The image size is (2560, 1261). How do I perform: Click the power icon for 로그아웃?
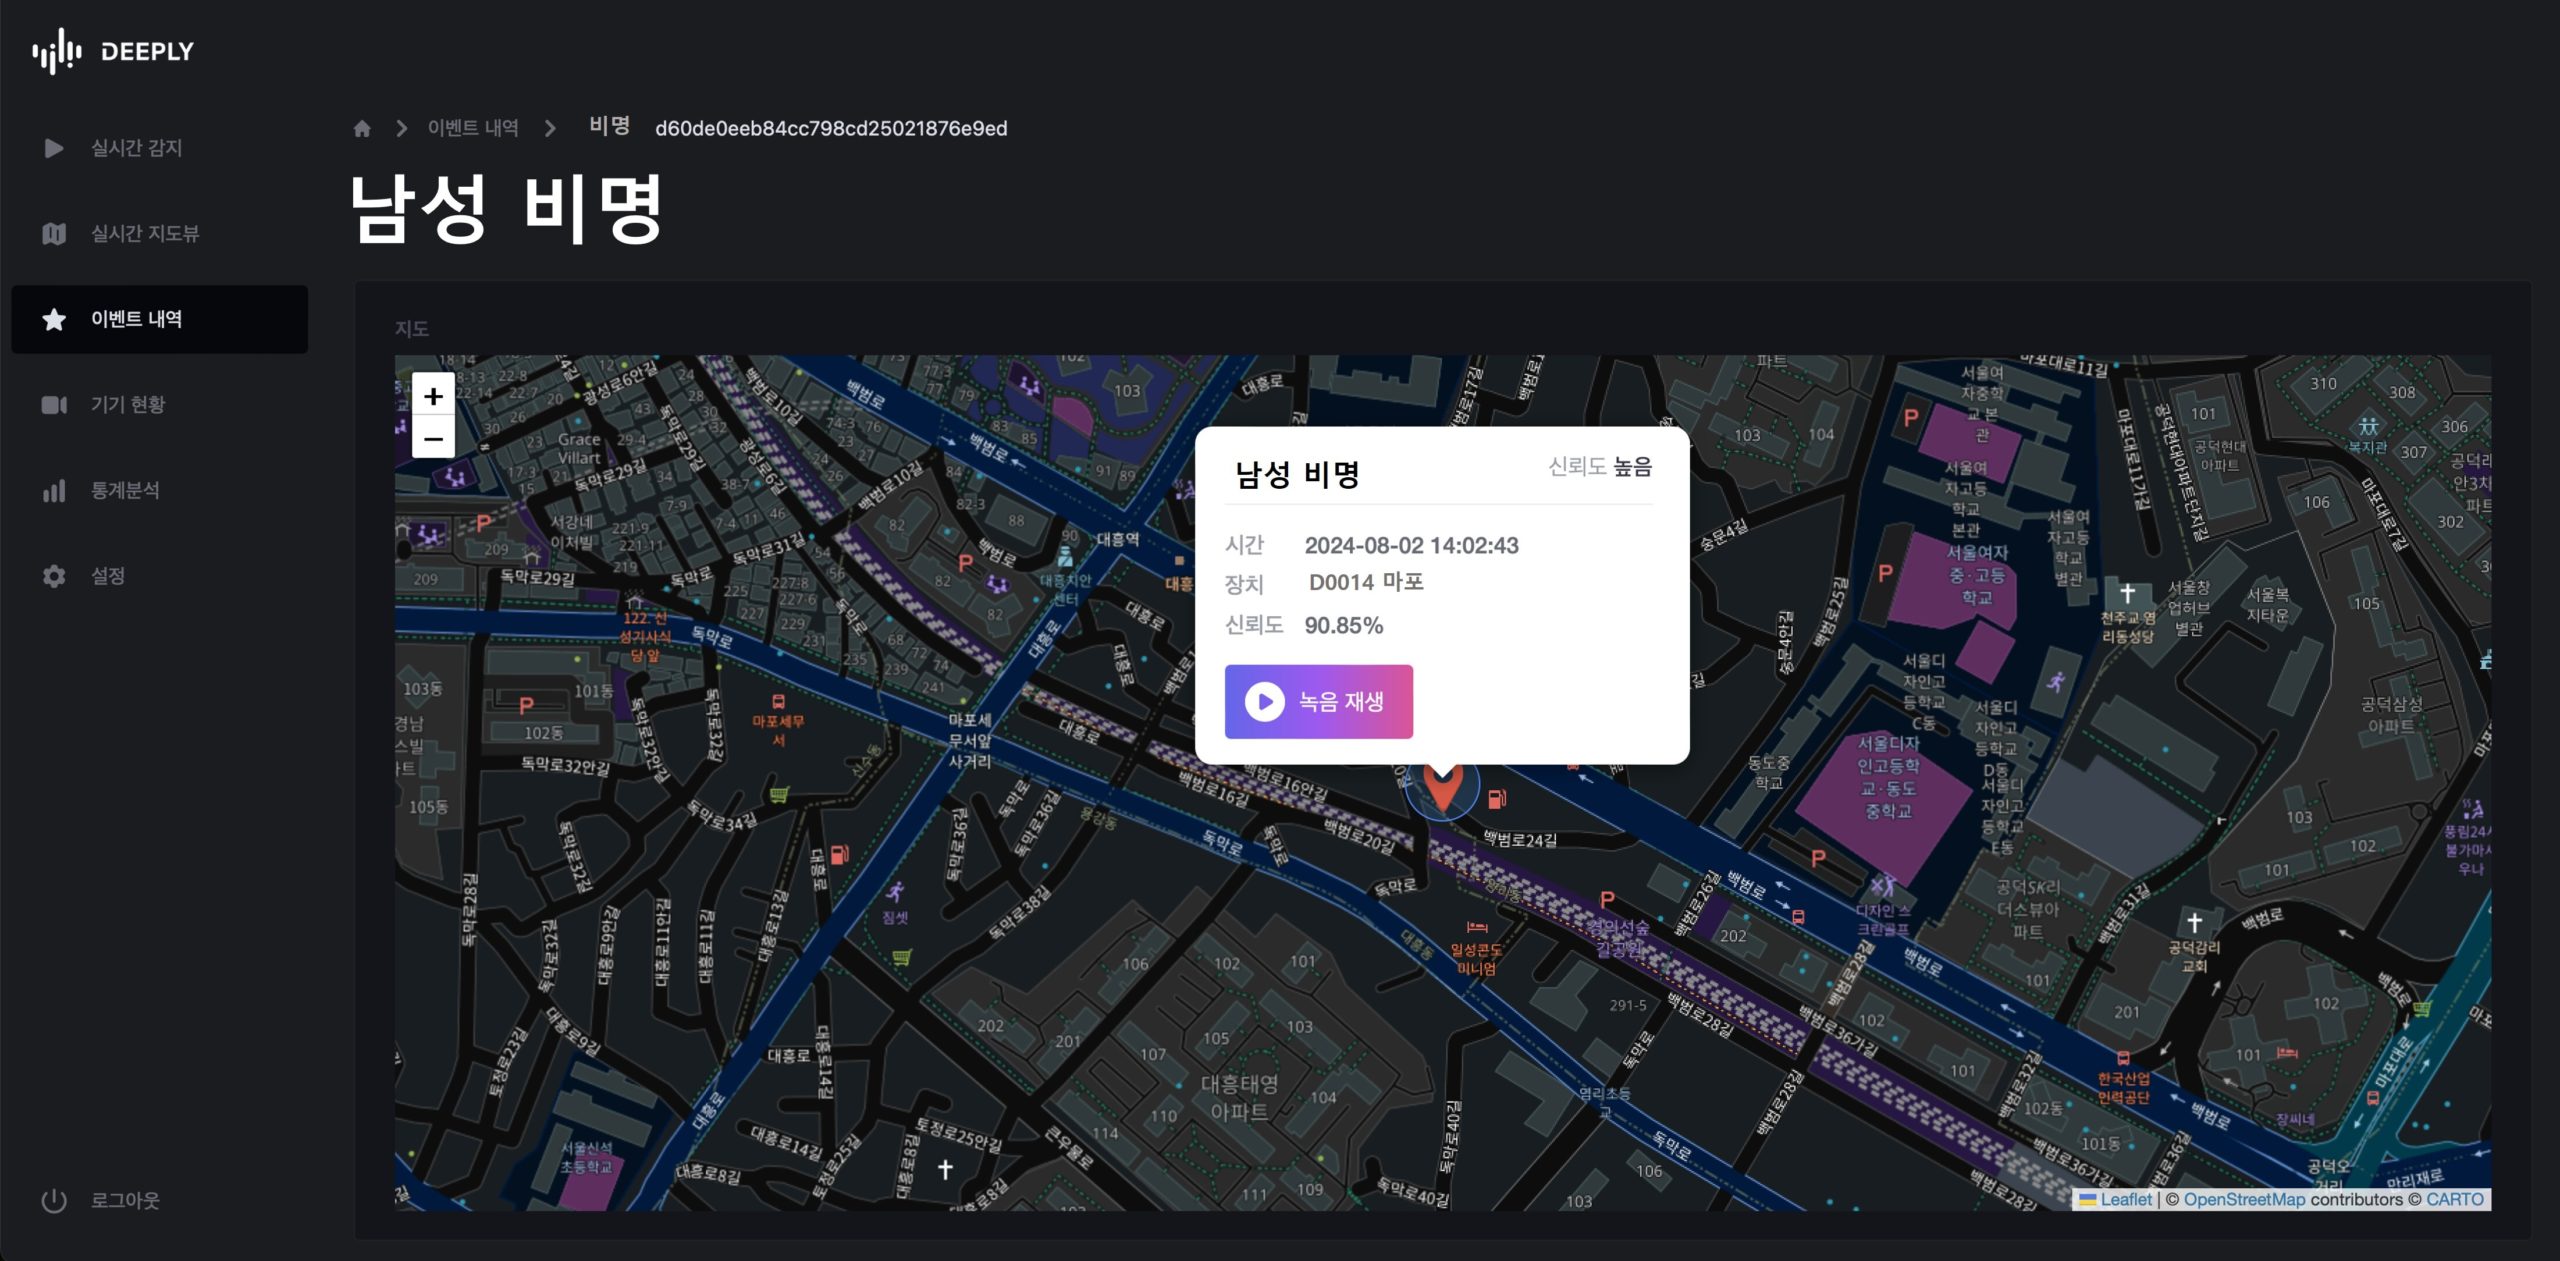(x=54, y=1200)
